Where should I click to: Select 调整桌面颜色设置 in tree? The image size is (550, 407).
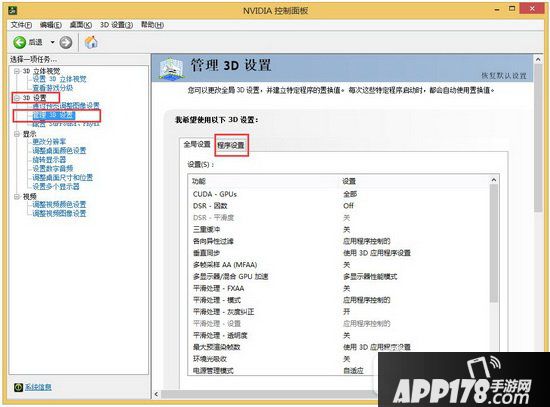[59, 151]
